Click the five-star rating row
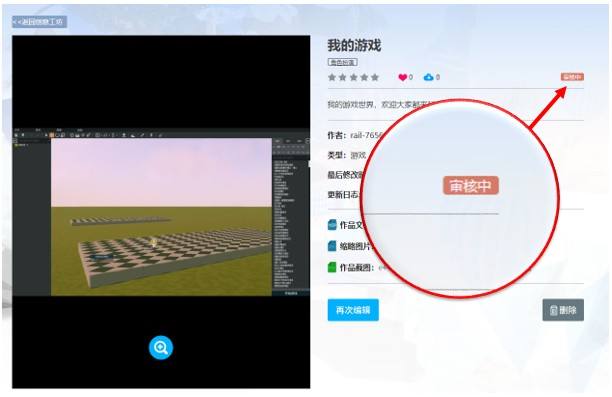This screenshot has width=612, height=397. 353,77
